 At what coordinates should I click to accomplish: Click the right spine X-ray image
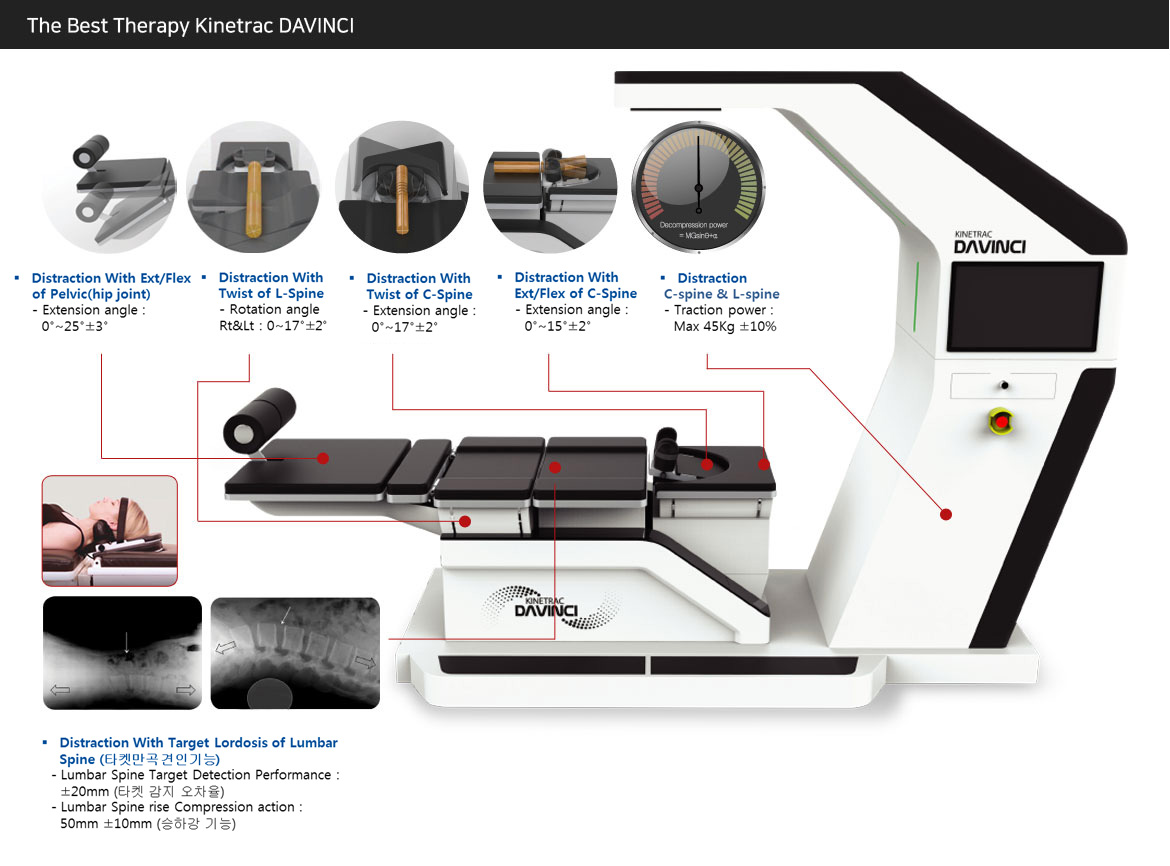(x=295, y=653)
